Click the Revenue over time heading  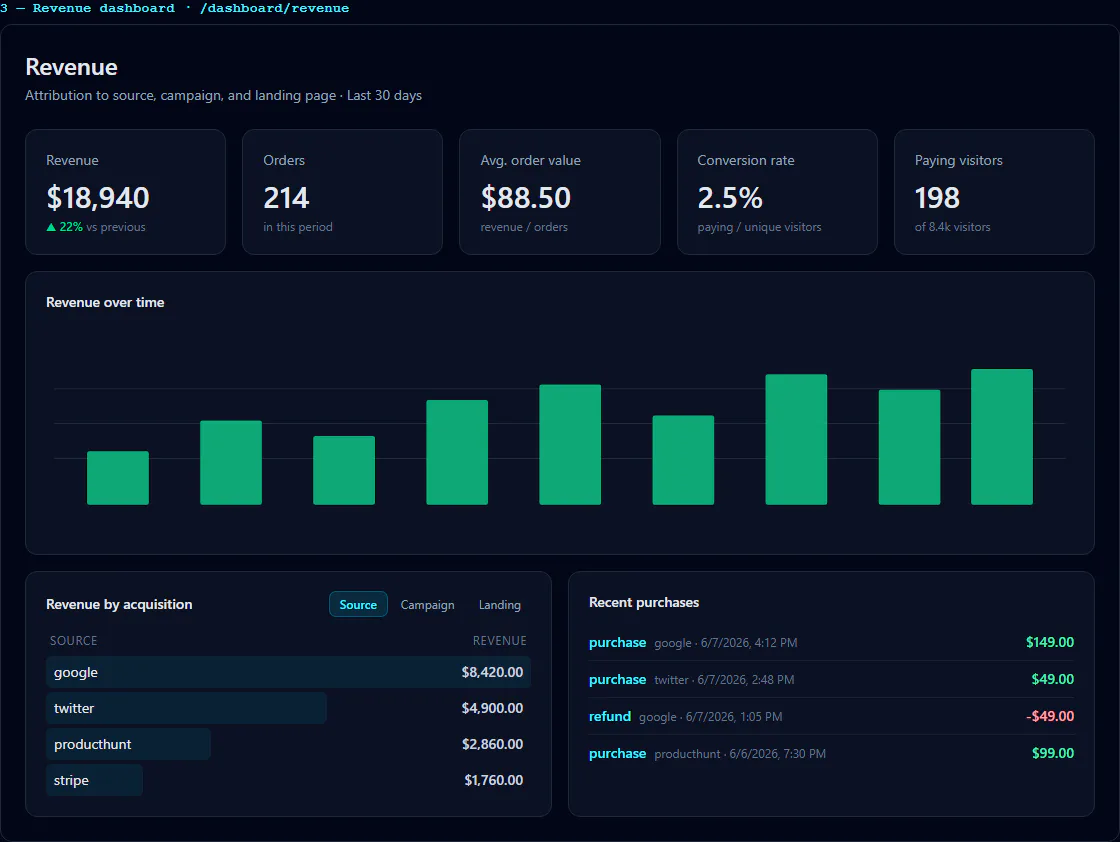point(105,302)
